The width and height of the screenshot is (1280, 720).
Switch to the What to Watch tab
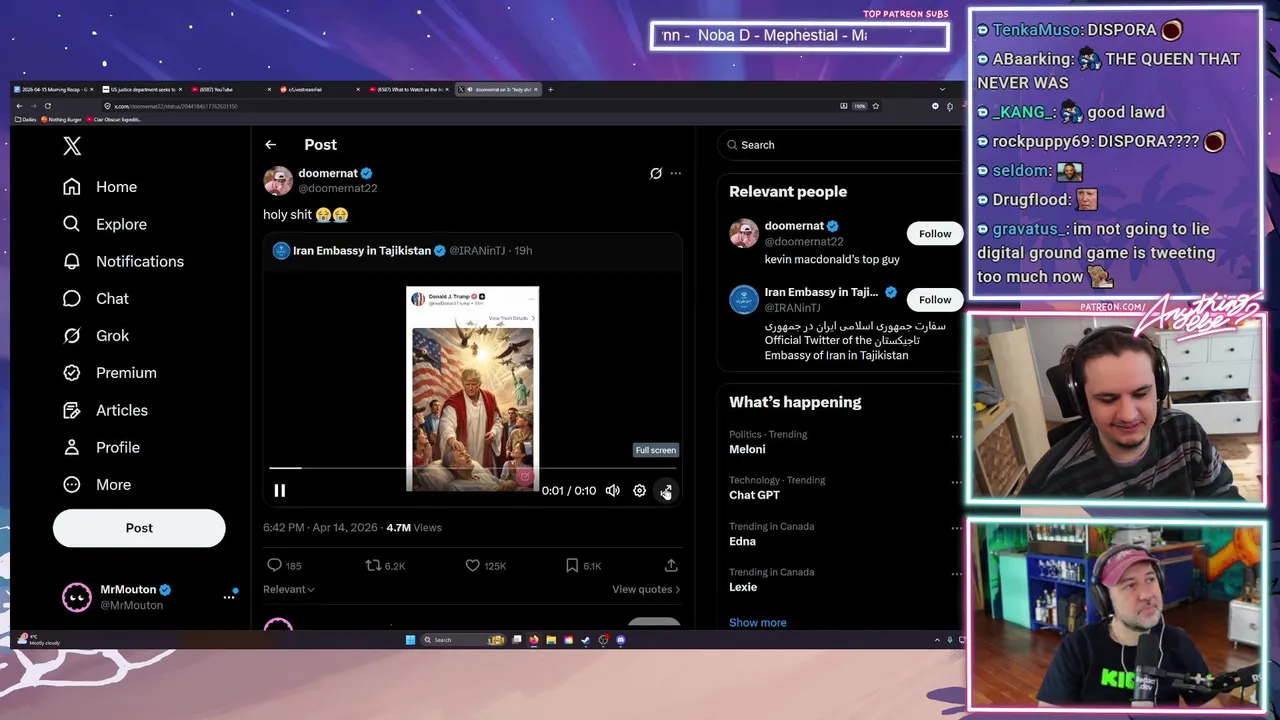point(409,89)
